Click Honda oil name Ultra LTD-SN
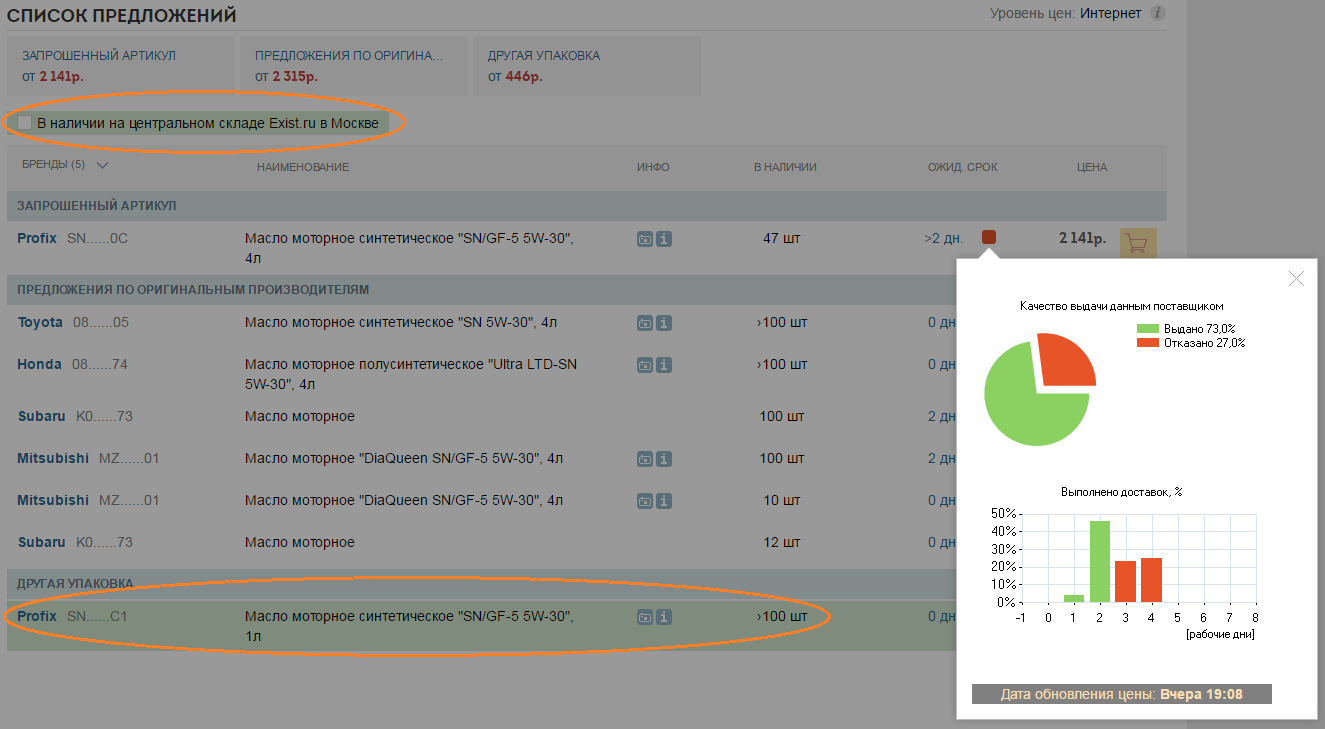Viewport: 1325px width, 729px height. click(x=411, y=374)
